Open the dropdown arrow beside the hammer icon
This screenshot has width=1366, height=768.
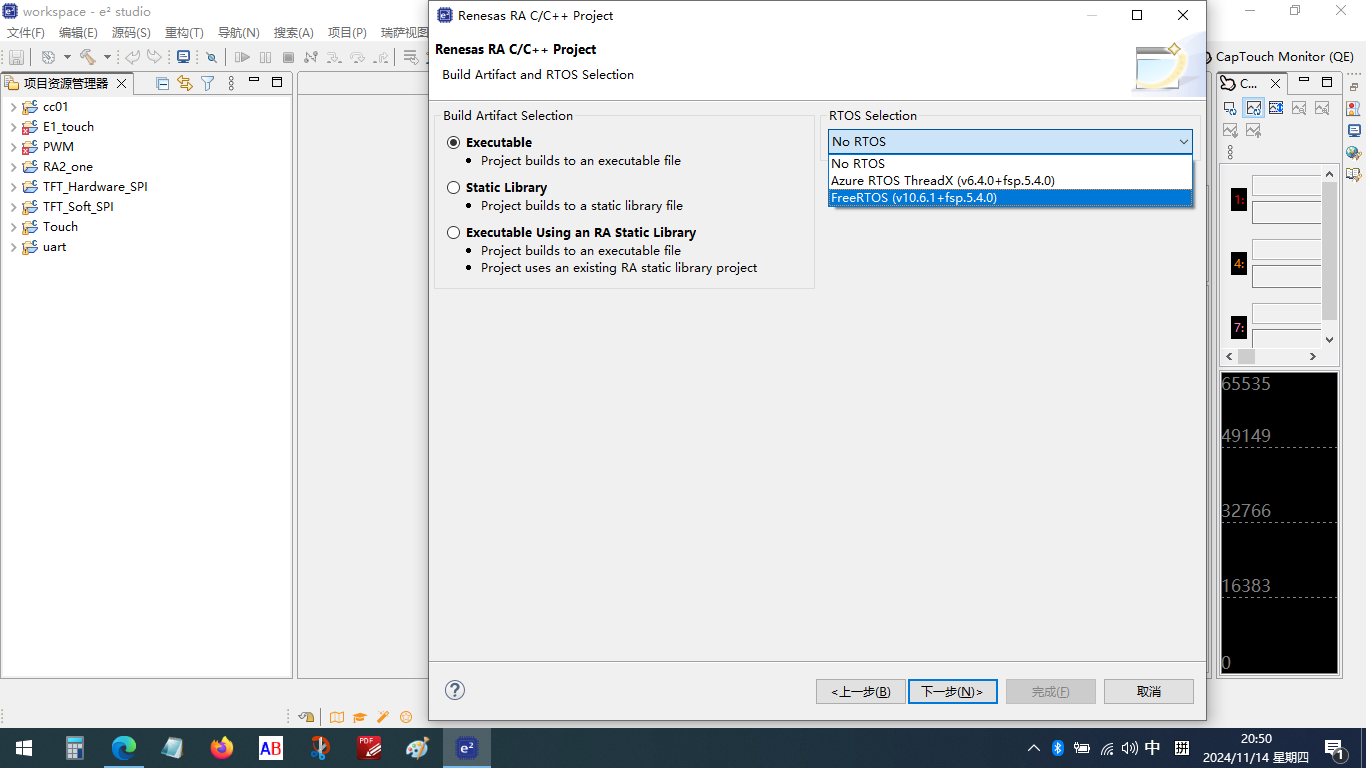[x=107, y=58]
